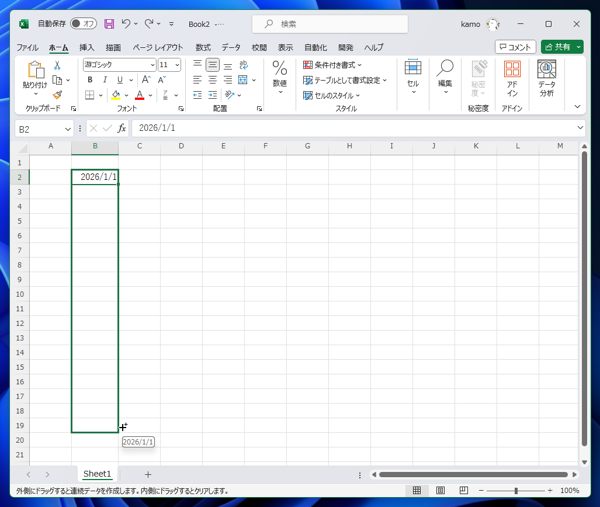The height and width of the screenshot is (507, 600).
Task: Align text to the left
Action: pos(197,80)
